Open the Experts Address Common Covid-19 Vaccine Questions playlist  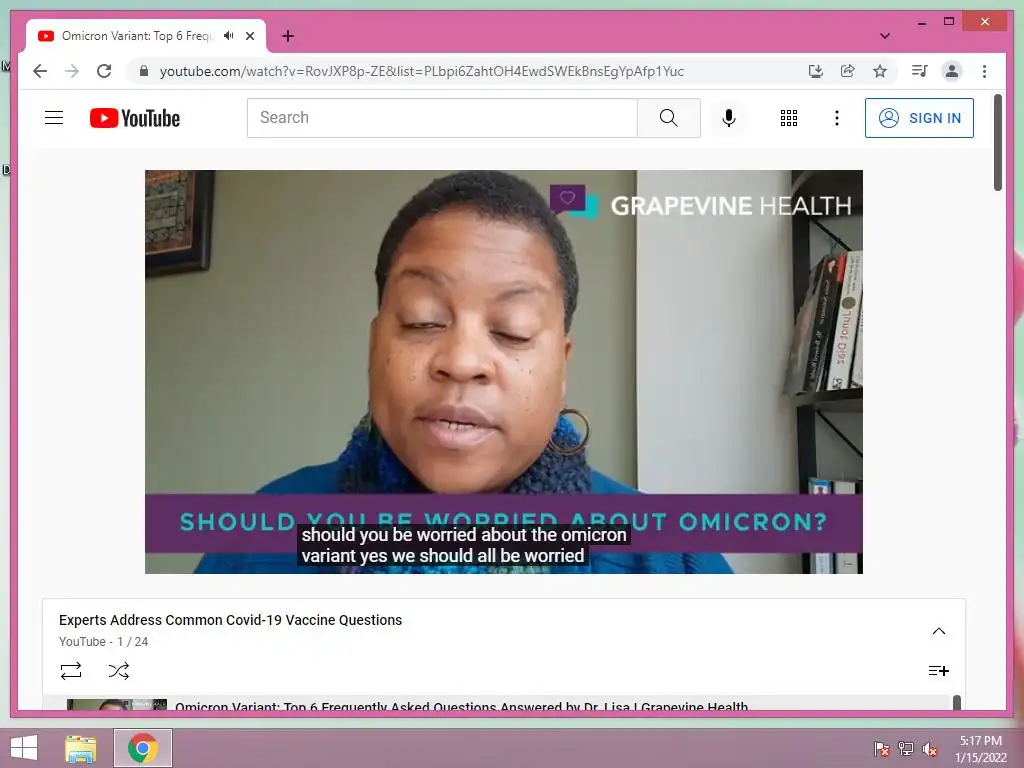pyautogui.click(x=231, y=620)
